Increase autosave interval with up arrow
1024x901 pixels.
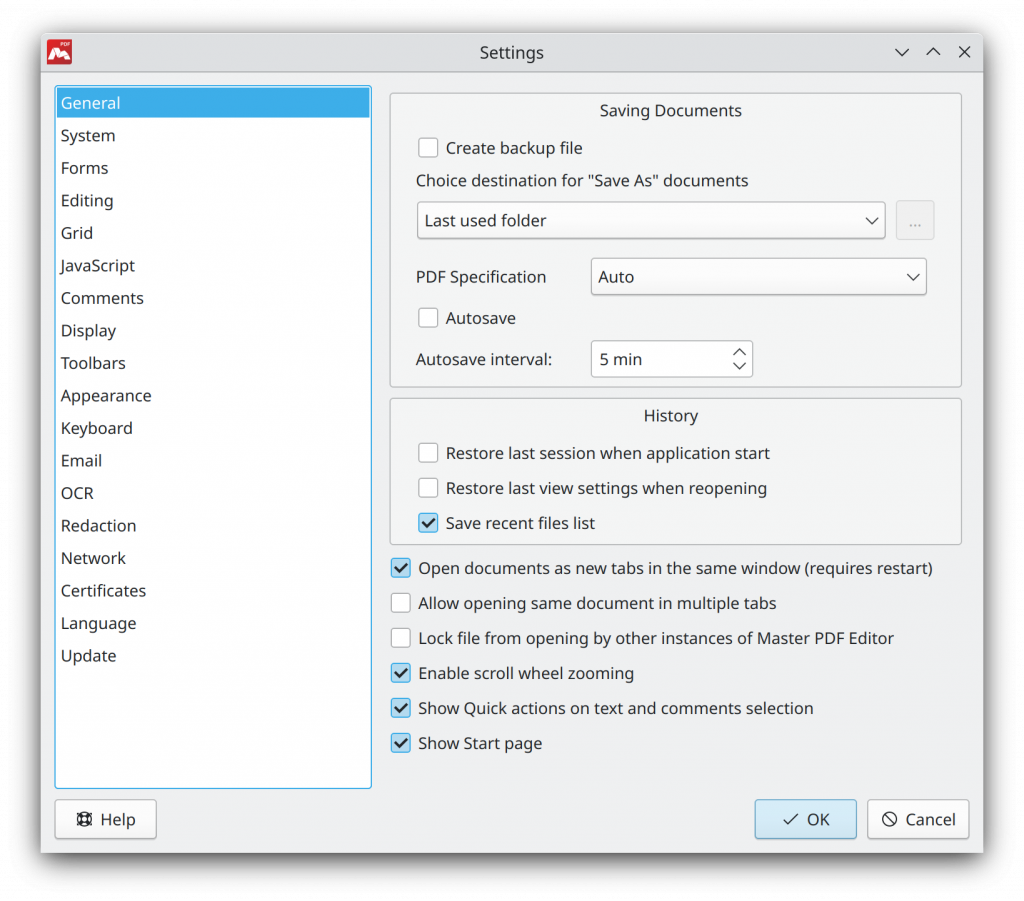pos(739,351)
